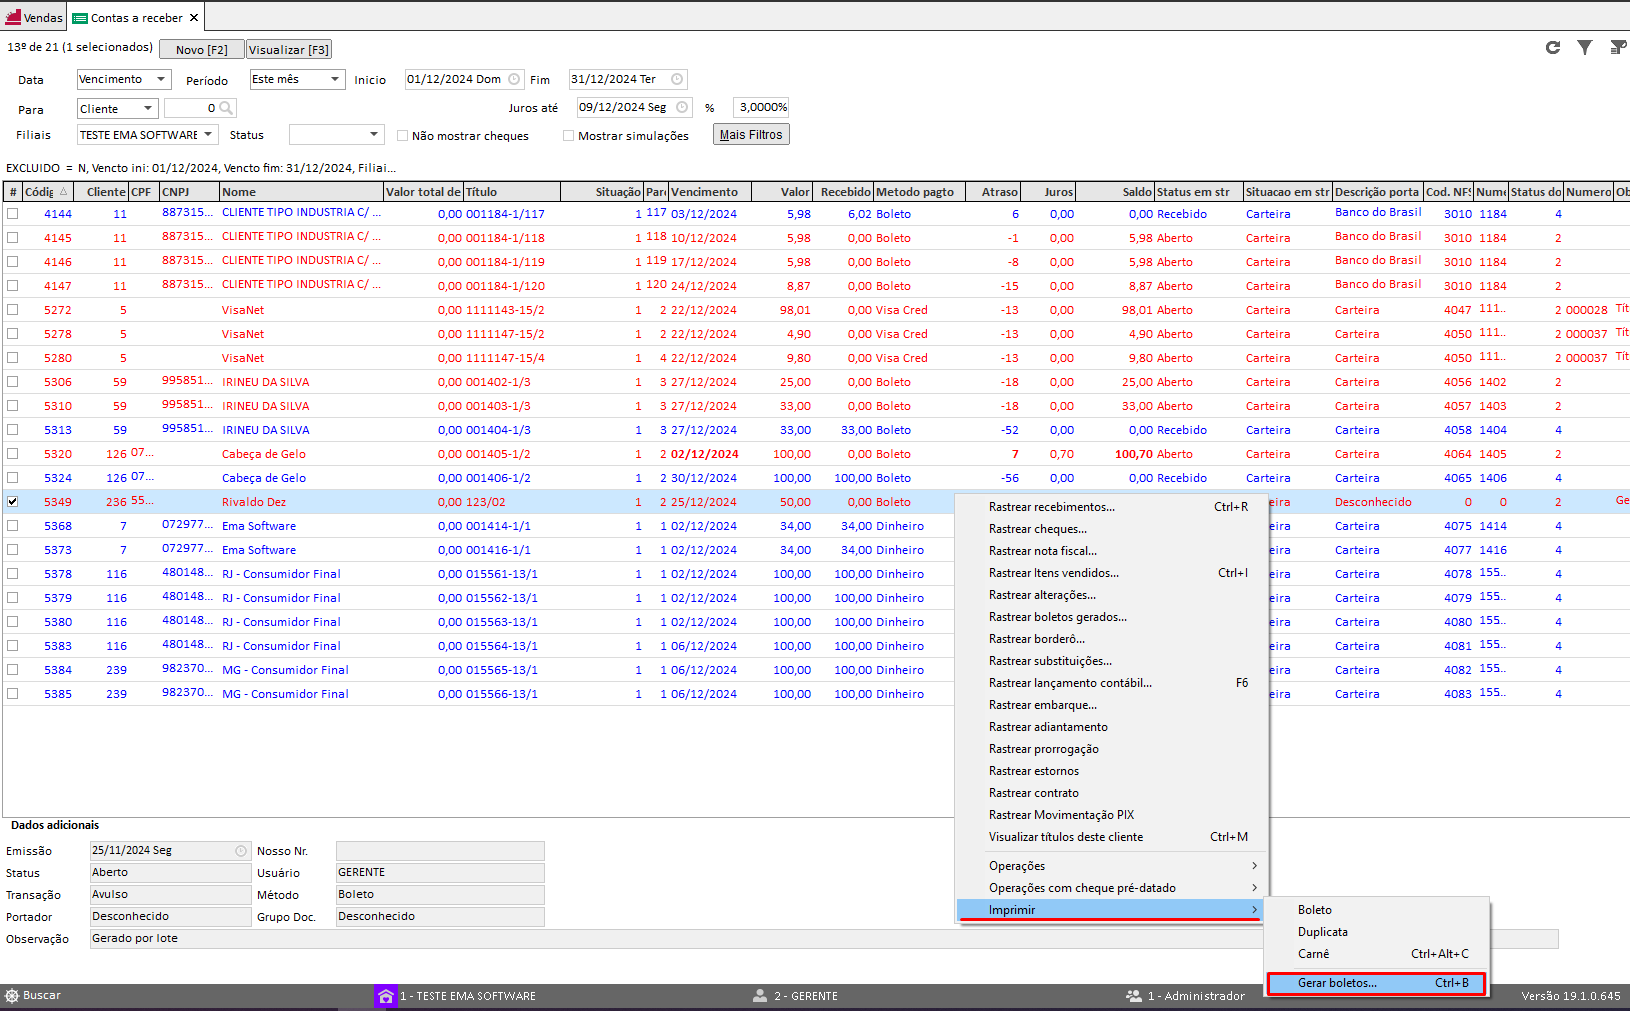The image size is (1630, 1011).
Task: Open the calendar icon in Juros até field
Action: click(x=682, y=107)
